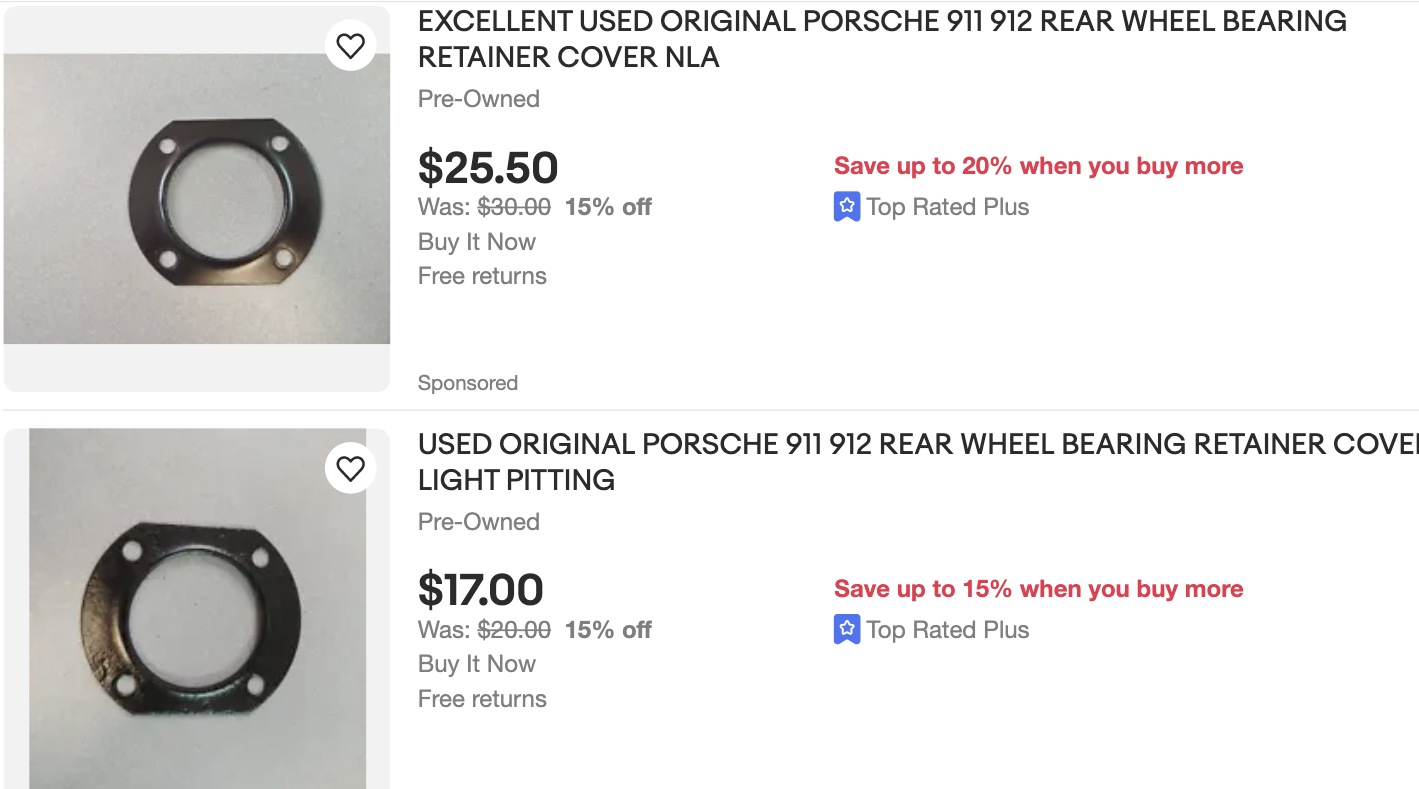
Task: Click first retainer cover product thumbnail
Action: click(x=197, y=199)
